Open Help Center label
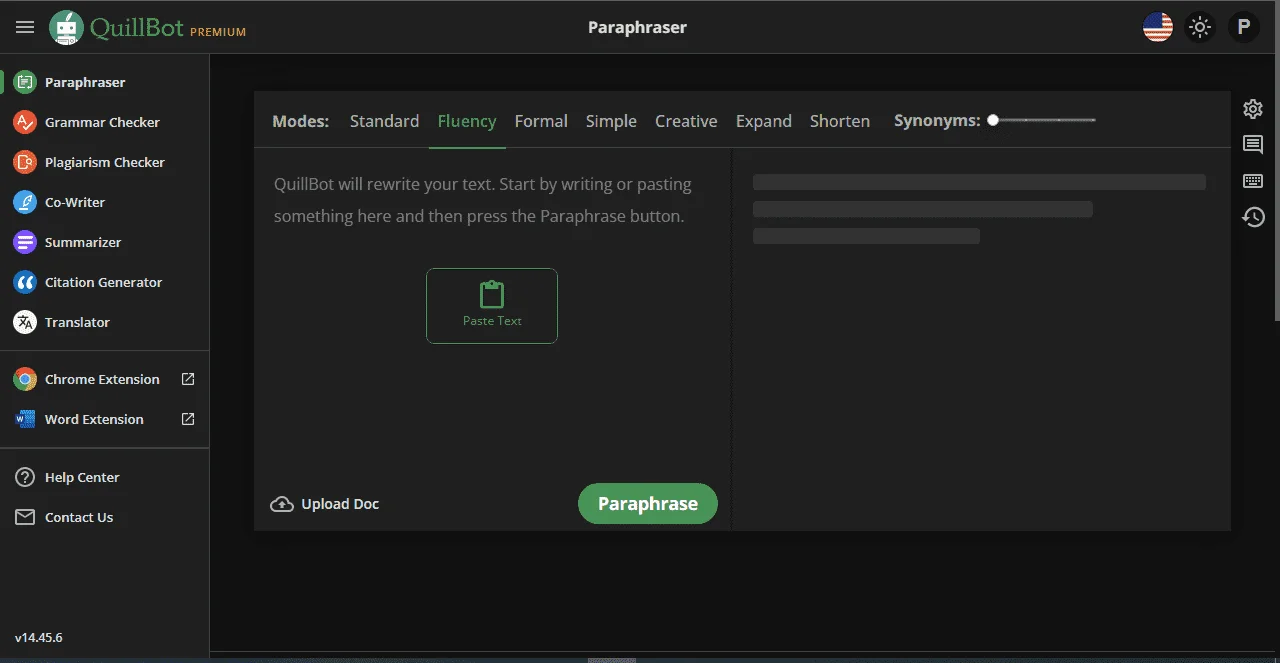Viewport: 1280px width, 663px height. pyautogui.click(x=82, y=477)
